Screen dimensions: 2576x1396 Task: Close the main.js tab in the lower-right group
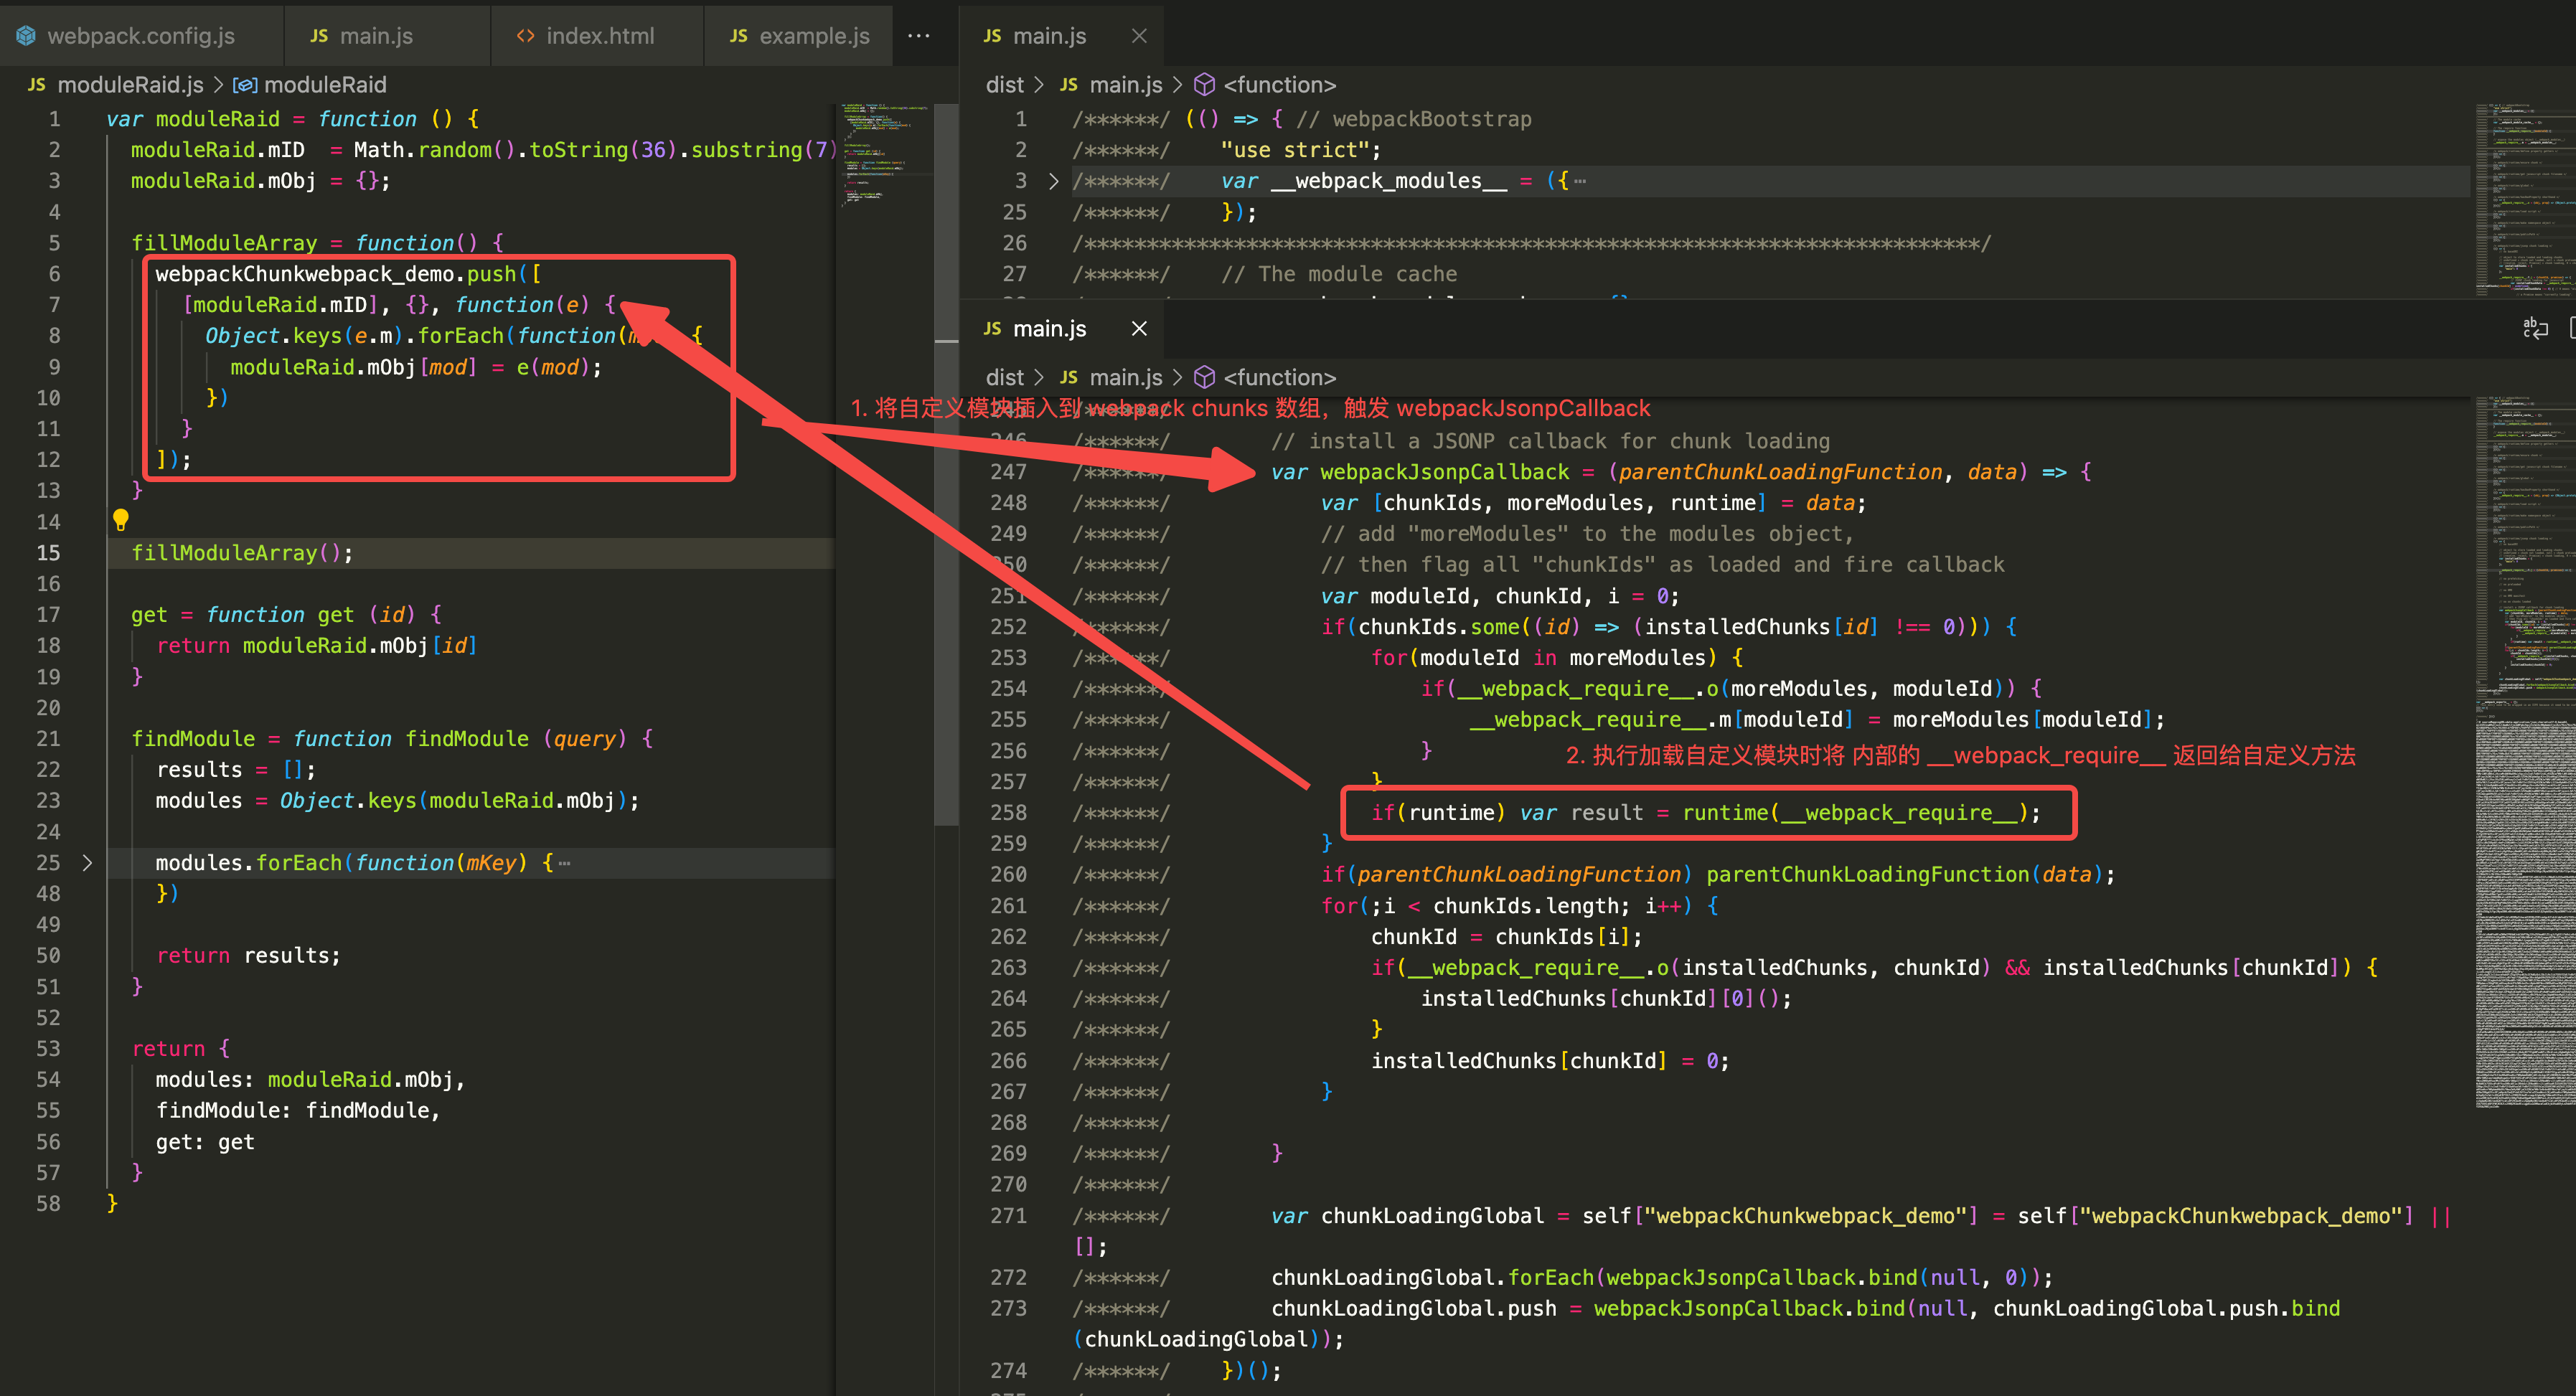pos(1139,329)
